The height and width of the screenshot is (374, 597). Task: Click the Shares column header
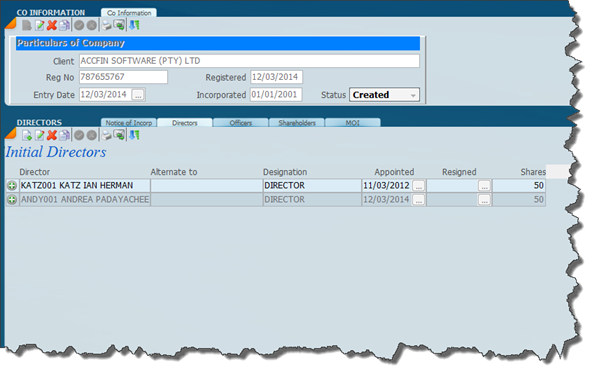click(x=533, y=172)
